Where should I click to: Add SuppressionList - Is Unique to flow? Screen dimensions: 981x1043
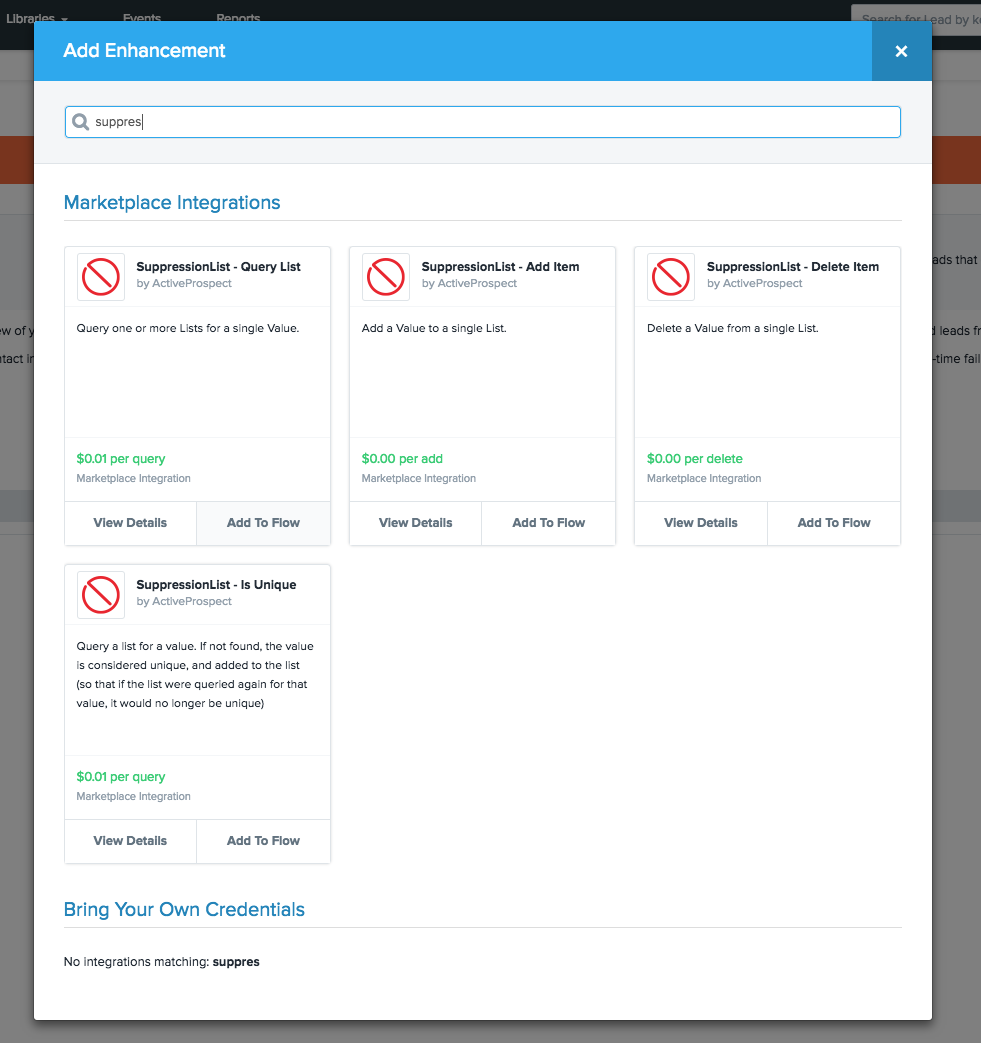(x=263, y=841)
